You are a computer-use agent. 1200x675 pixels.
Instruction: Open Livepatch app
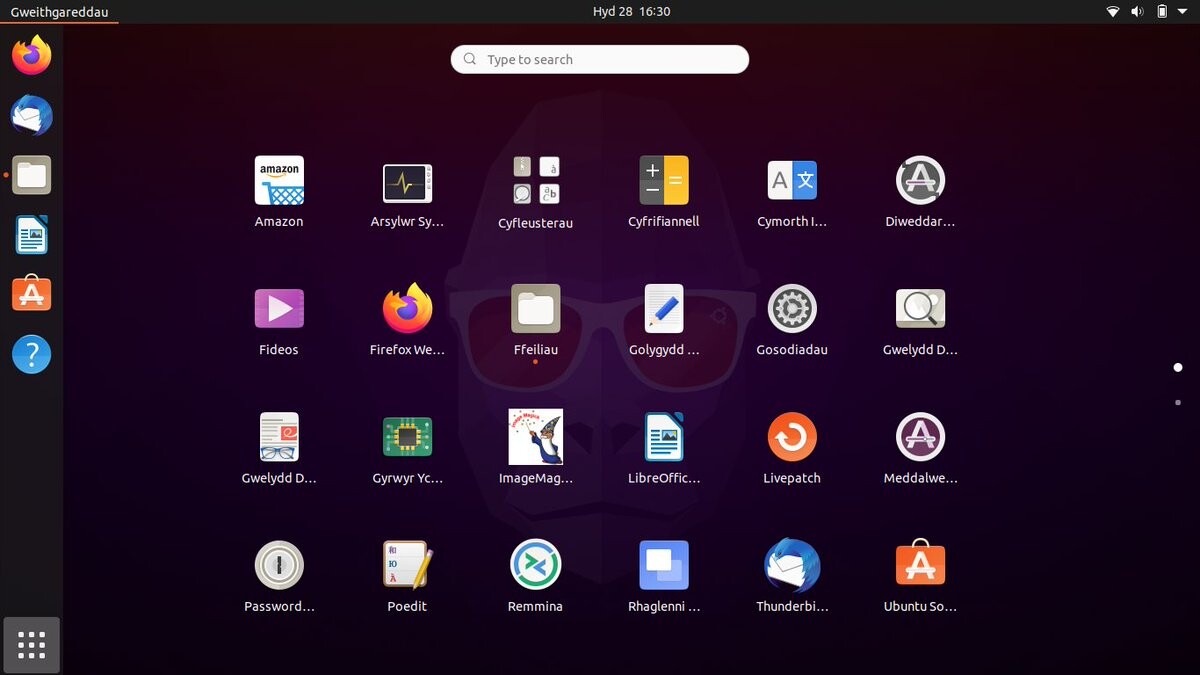792,437
